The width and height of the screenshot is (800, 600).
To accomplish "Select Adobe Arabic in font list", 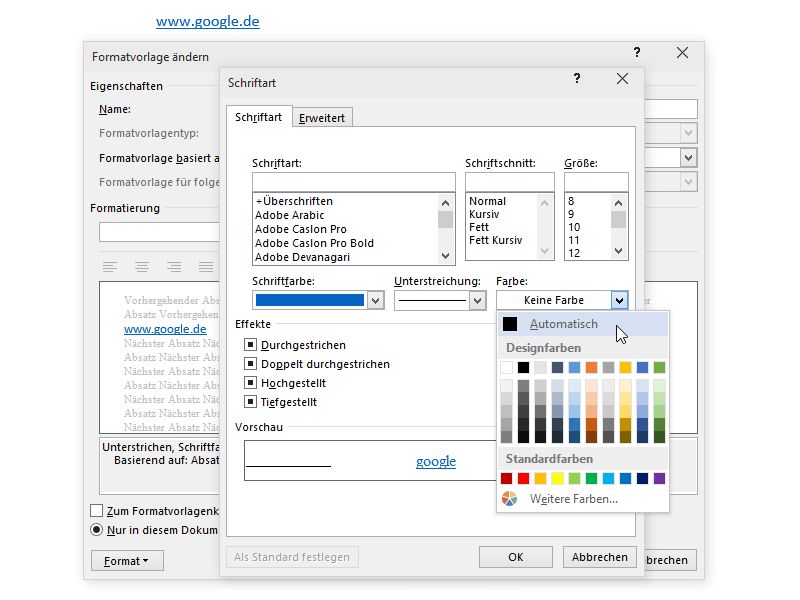I will pyautogui.click(x=289, y=215).
